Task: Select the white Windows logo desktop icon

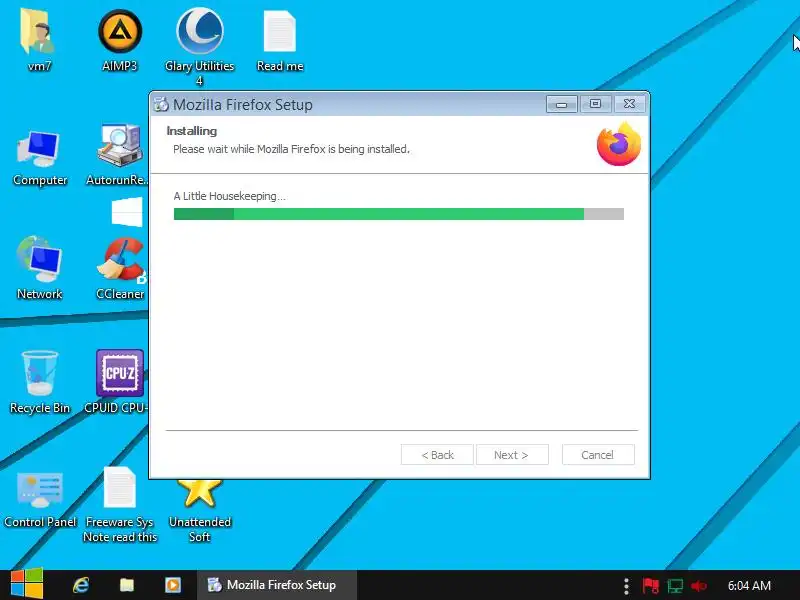Action: 127,211
